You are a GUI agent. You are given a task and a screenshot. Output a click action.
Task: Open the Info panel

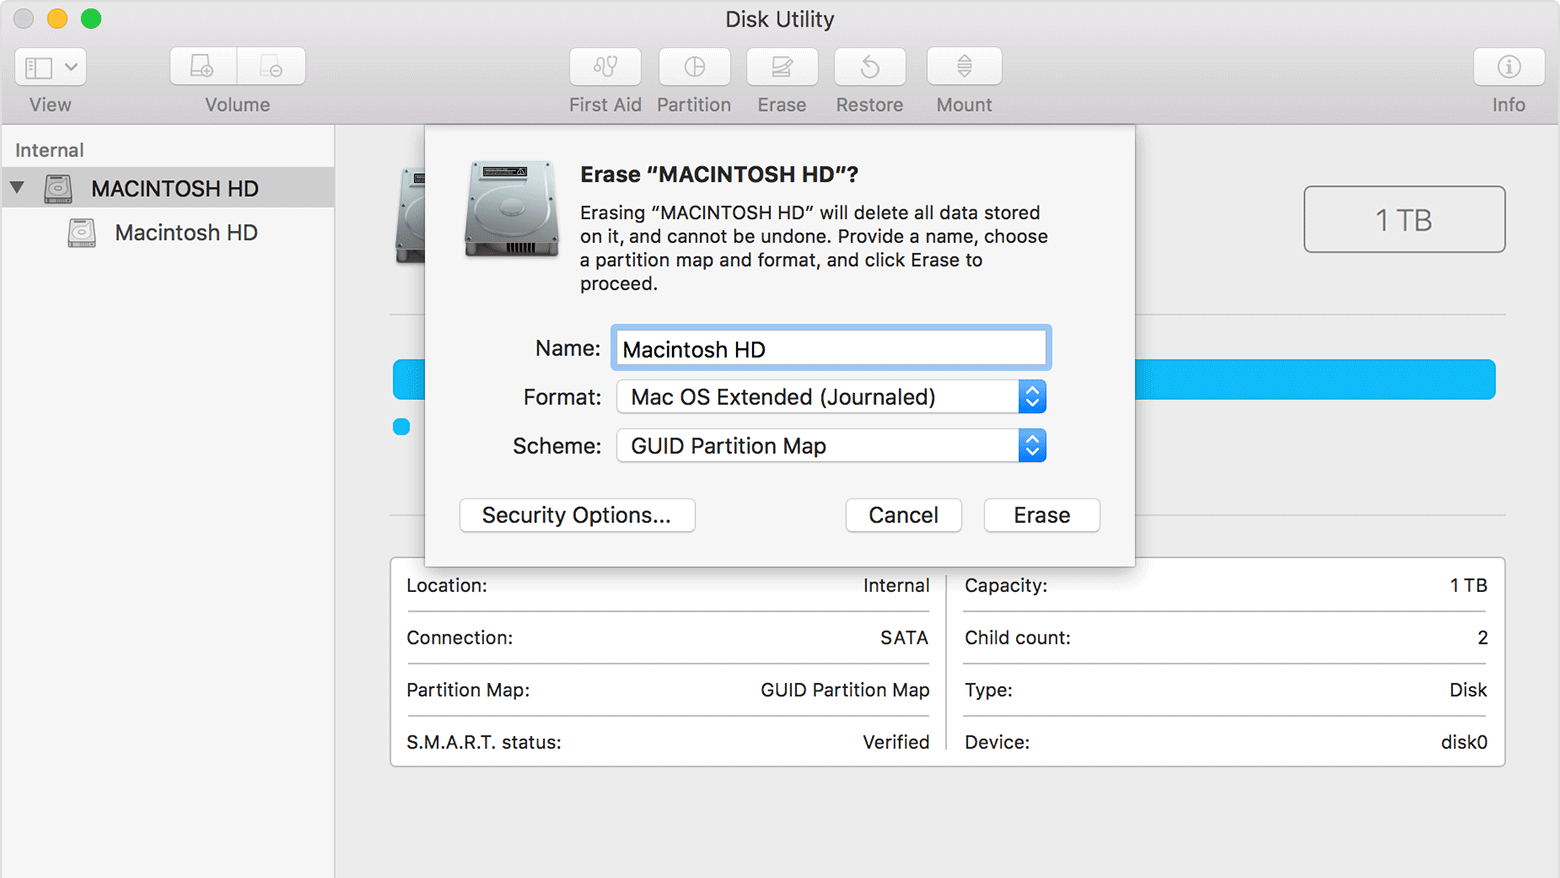coord(1507,66)
